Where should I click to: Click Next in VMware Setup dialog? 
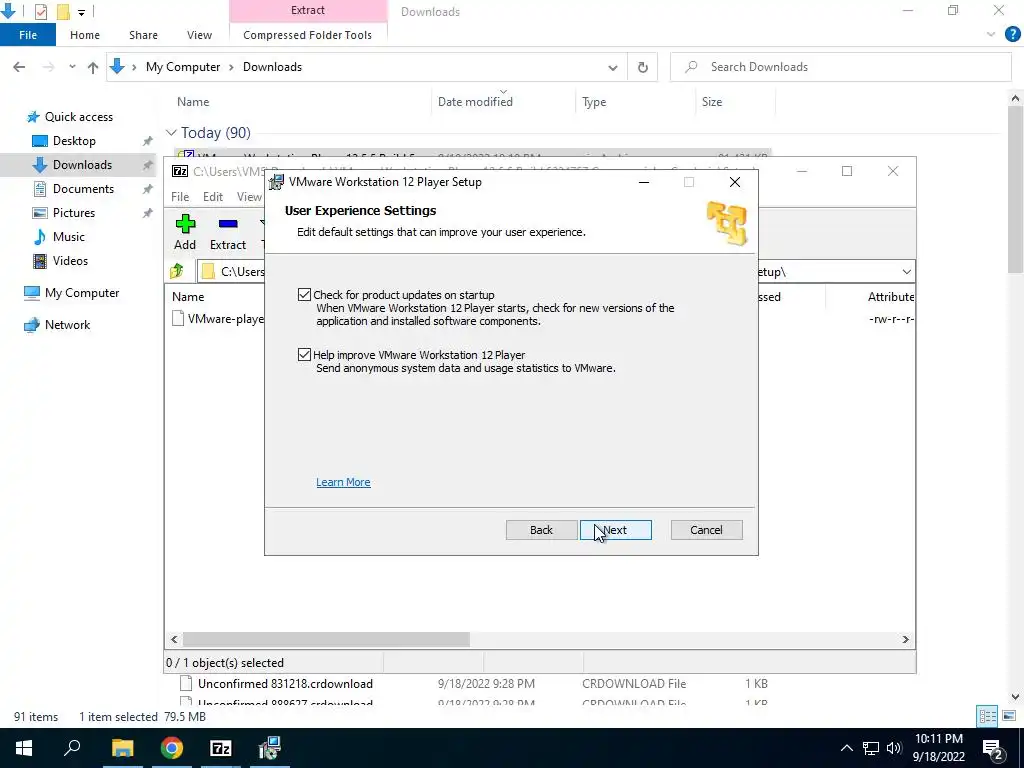616,530
